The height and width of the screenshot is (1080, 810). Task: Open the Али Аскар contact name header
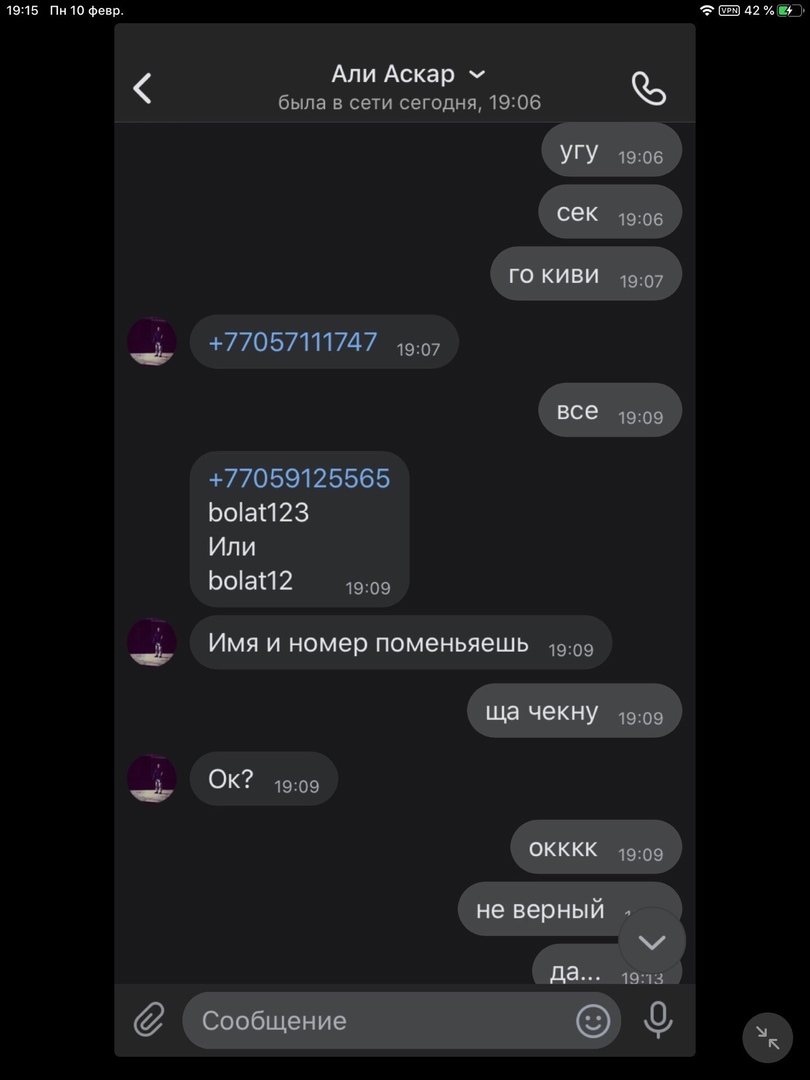(x=393, y=74)
